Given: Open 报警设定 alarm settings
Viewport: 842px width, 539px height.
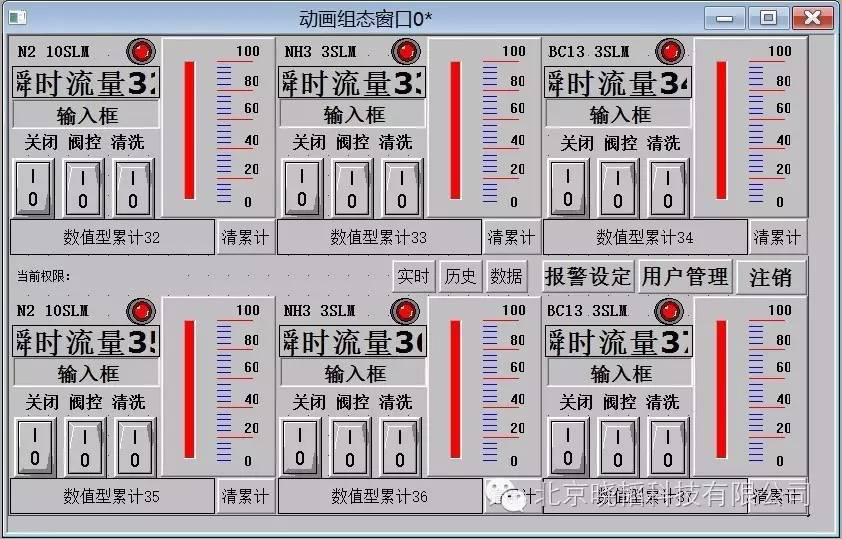Looking at the screenshot, I should [587, 277].
